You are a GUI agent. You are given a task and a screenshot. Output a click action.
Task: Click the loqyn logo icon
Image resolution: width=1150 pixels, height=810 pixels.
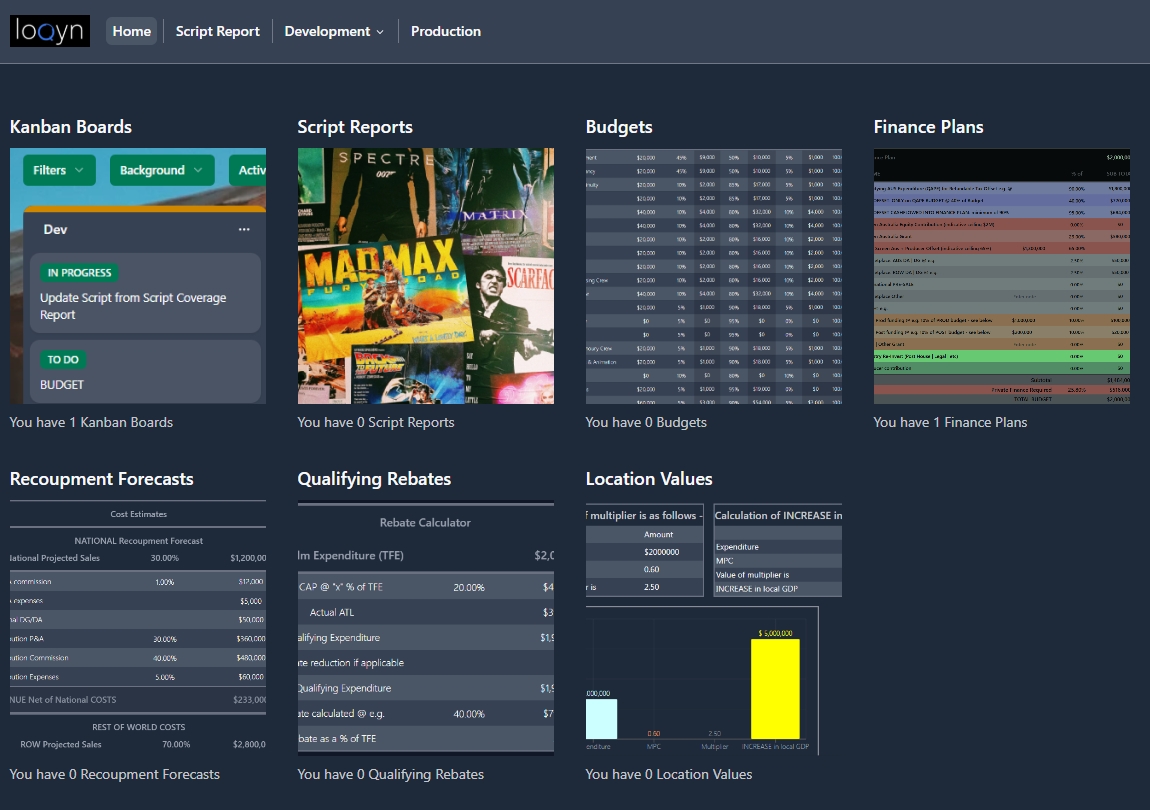coord(49,31)
